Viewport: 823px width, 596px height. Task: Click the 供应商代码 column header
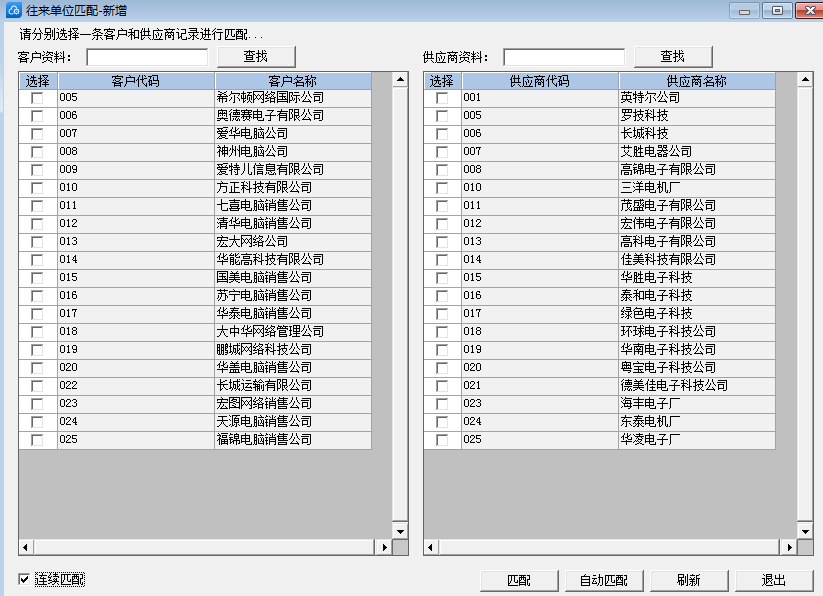[x=540, y=81]
